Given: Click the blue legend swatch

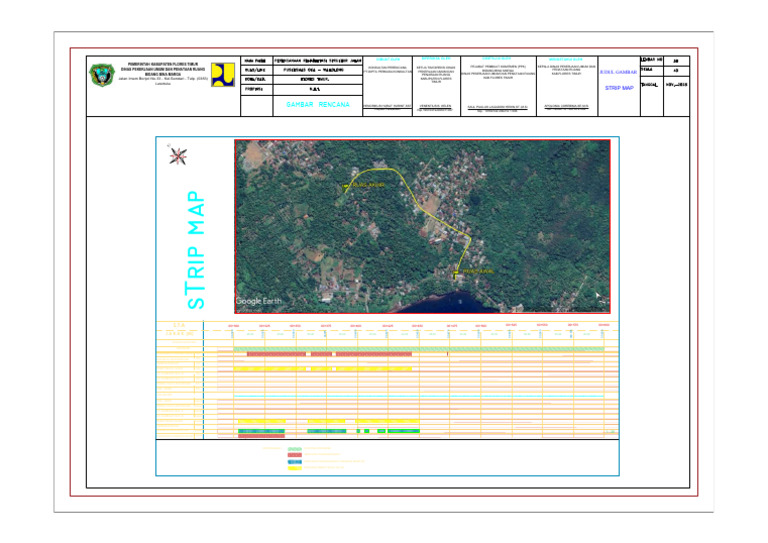Looking at the screenshot, I should 295,462.
